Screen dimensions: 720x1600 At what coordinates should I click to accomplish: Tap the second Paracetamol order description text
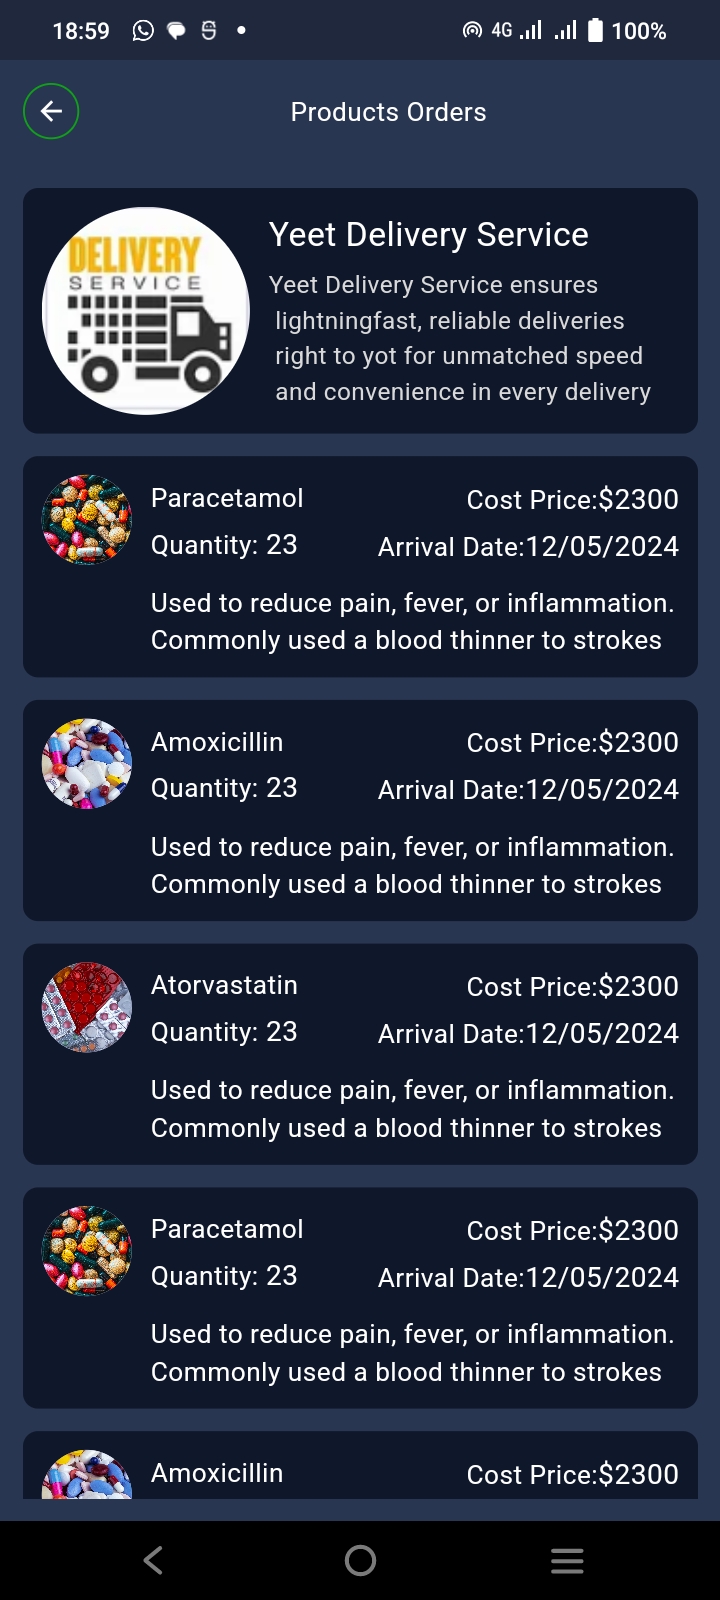tap(412, 1353)
